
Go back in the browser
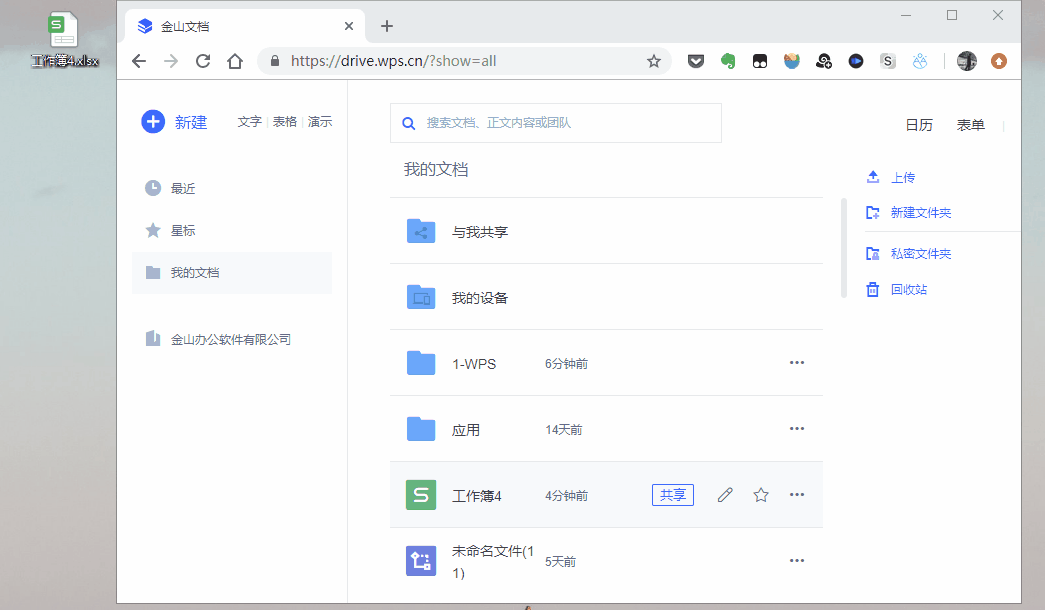click(x=139, y=61)
